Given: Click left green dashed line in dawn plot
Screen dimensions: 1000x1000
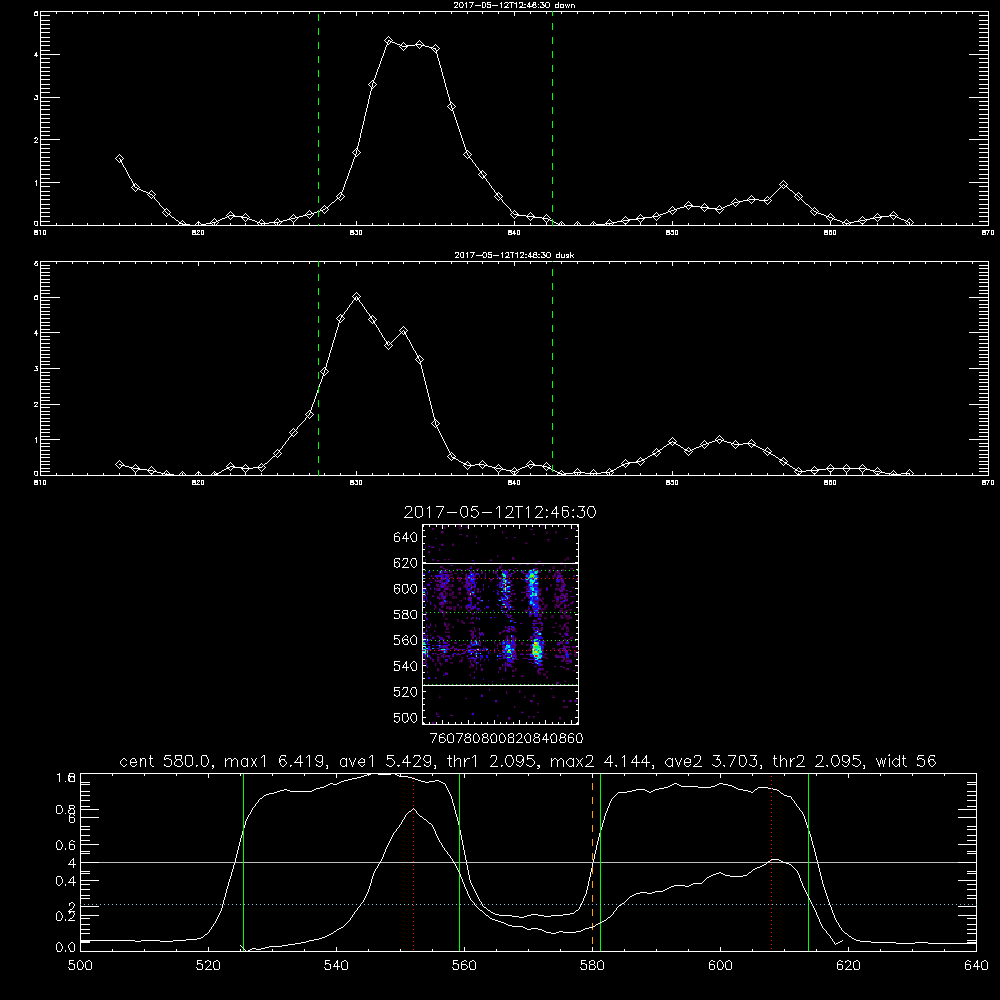Looking at the screenshot, I should (x=318, y=118).
